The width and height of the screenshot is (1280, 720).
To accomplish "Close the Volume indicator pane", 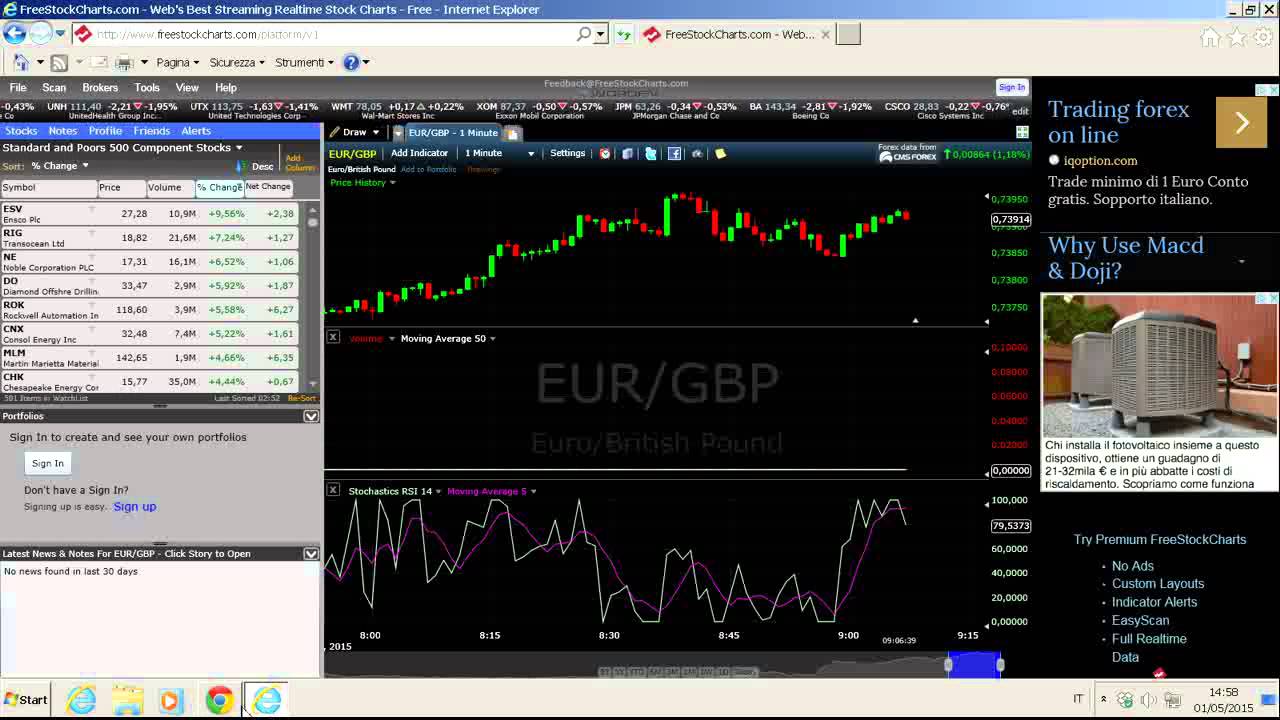I will (333, 338).
